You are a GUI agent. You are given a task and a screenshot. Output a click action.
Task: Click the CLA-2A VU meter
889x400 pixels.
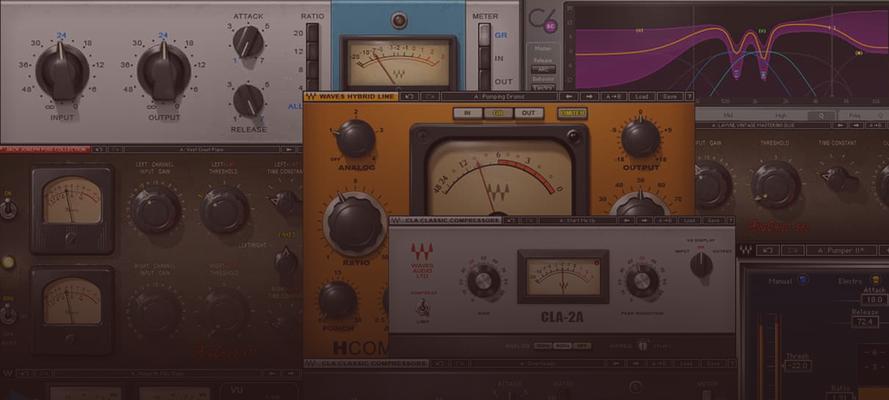tap(563, 277)
